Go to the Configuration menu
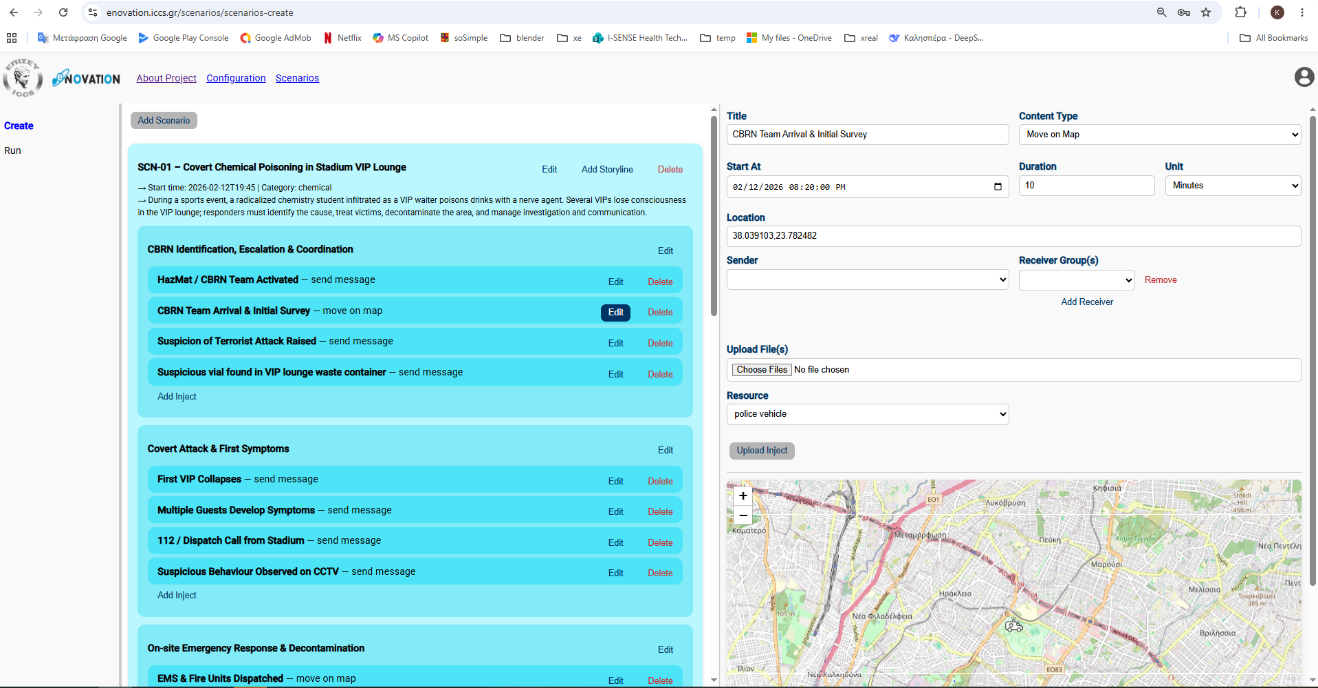Viewport: 1318px width, 688px height. click(x=236, y=78)
